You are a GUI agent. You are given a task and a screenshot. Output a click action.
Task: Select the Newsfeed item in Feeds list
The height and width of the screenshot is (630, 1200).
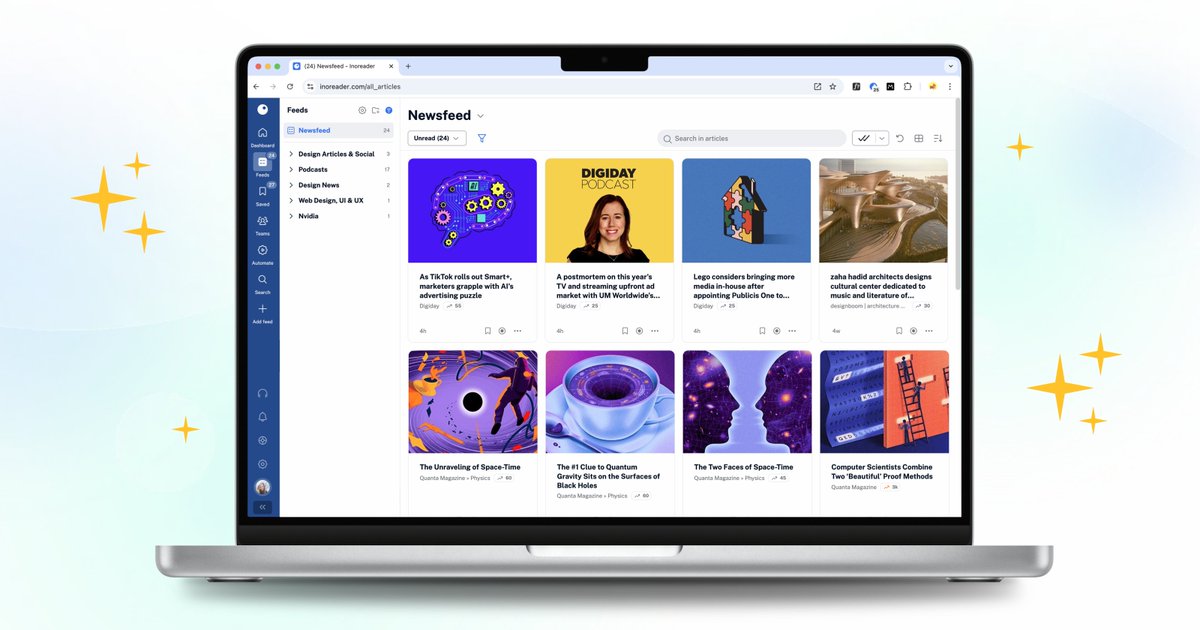(339, 130)
